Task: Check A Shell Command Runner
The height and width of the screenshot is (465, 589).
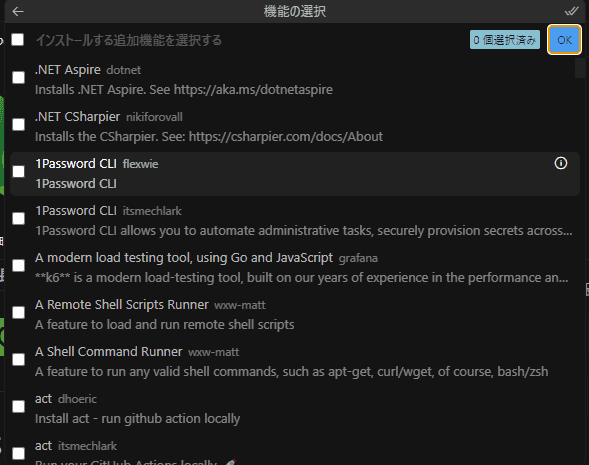Action: (x=18, y=359)
